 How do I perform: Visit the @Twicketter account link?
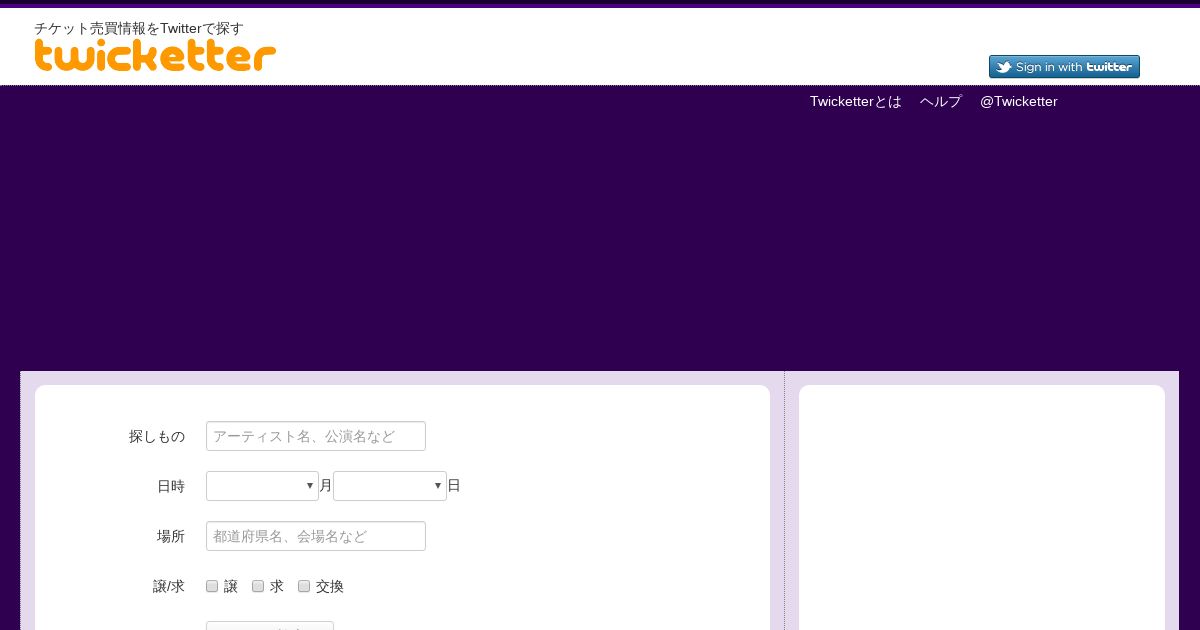[x=1019, y=101]
